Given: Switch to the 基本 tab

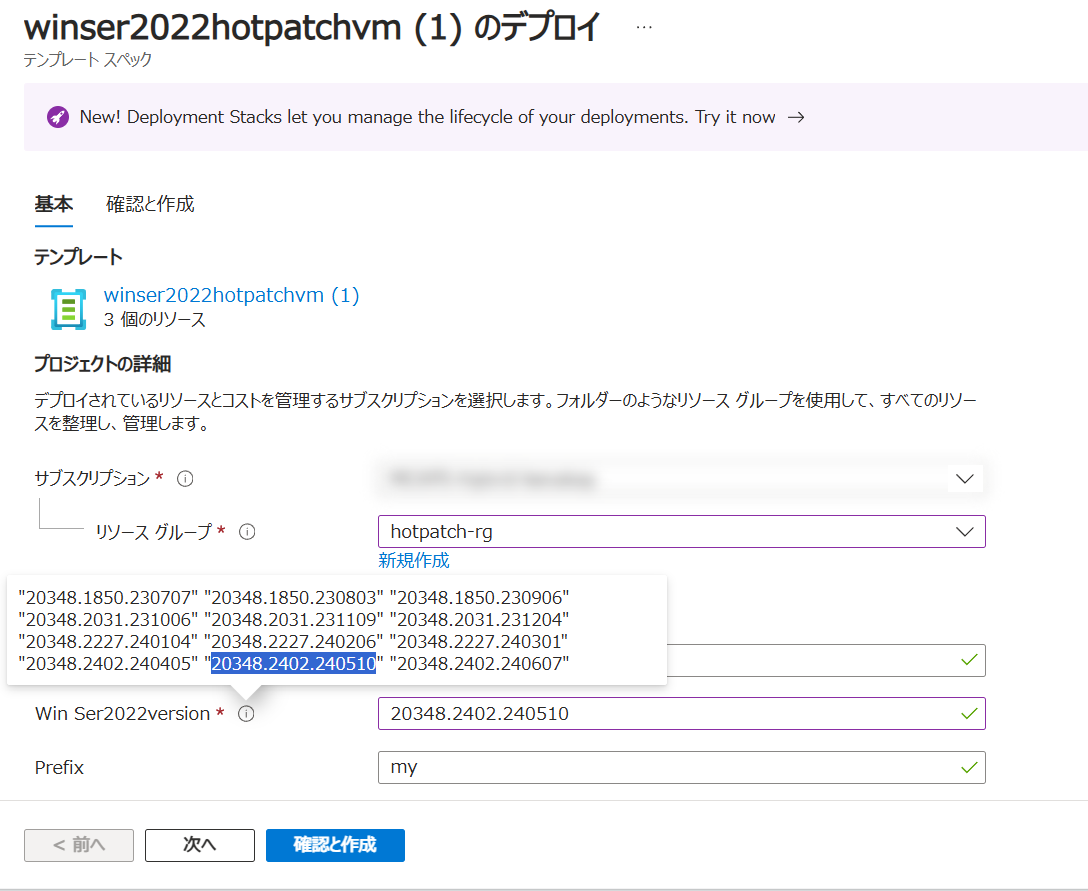Looking at the screenshot, I should tap(53, 204).
